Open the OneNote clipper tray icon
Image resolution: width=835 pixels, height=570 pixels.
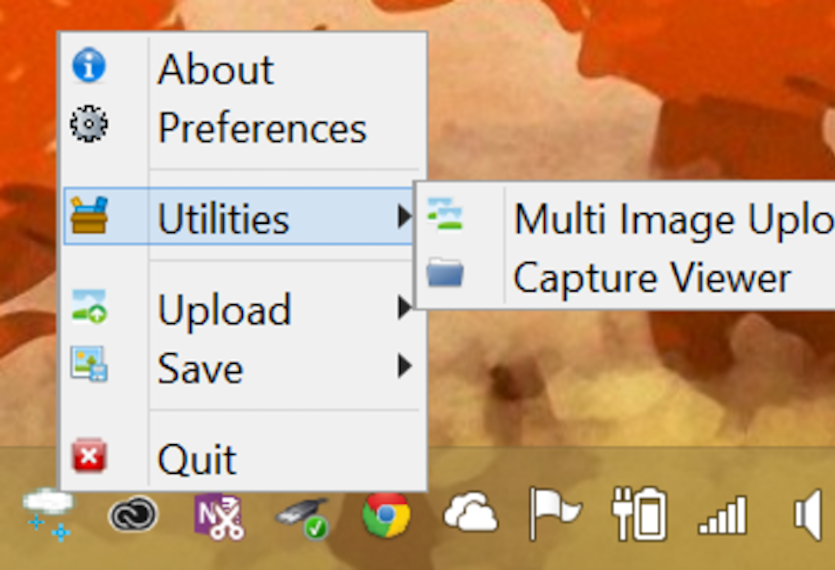point(219,516)
